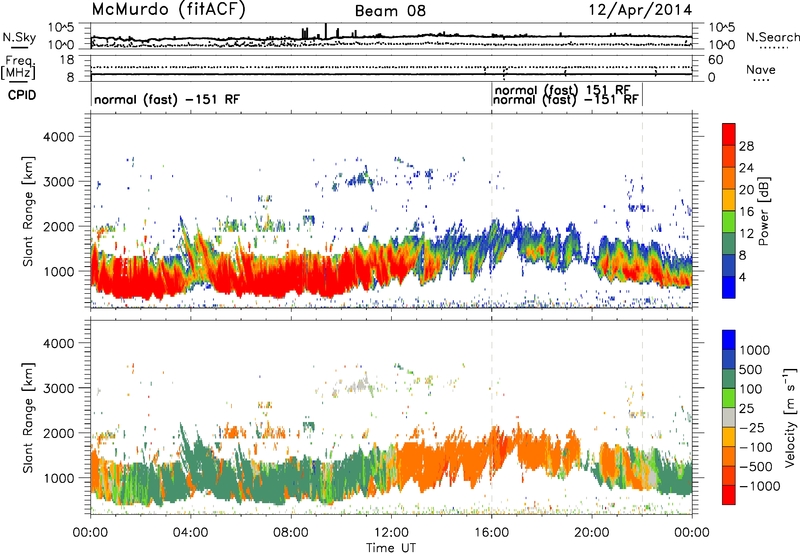Click the 2000 tick on power panel axis
This screenshot has height=554, width=800.
pyautogui.click(x=58, y=226)
